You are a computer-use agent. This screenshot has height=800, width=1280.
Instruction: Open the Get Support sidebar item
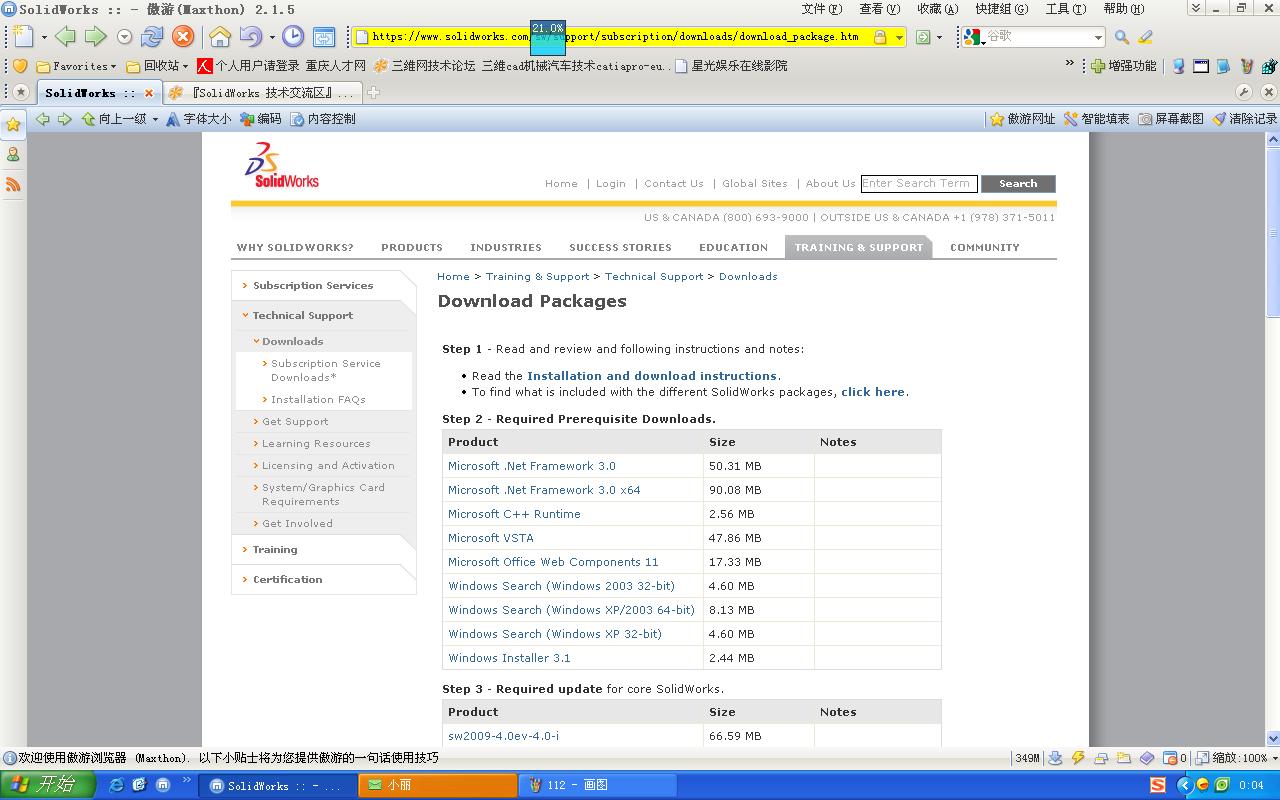(295, 422)
